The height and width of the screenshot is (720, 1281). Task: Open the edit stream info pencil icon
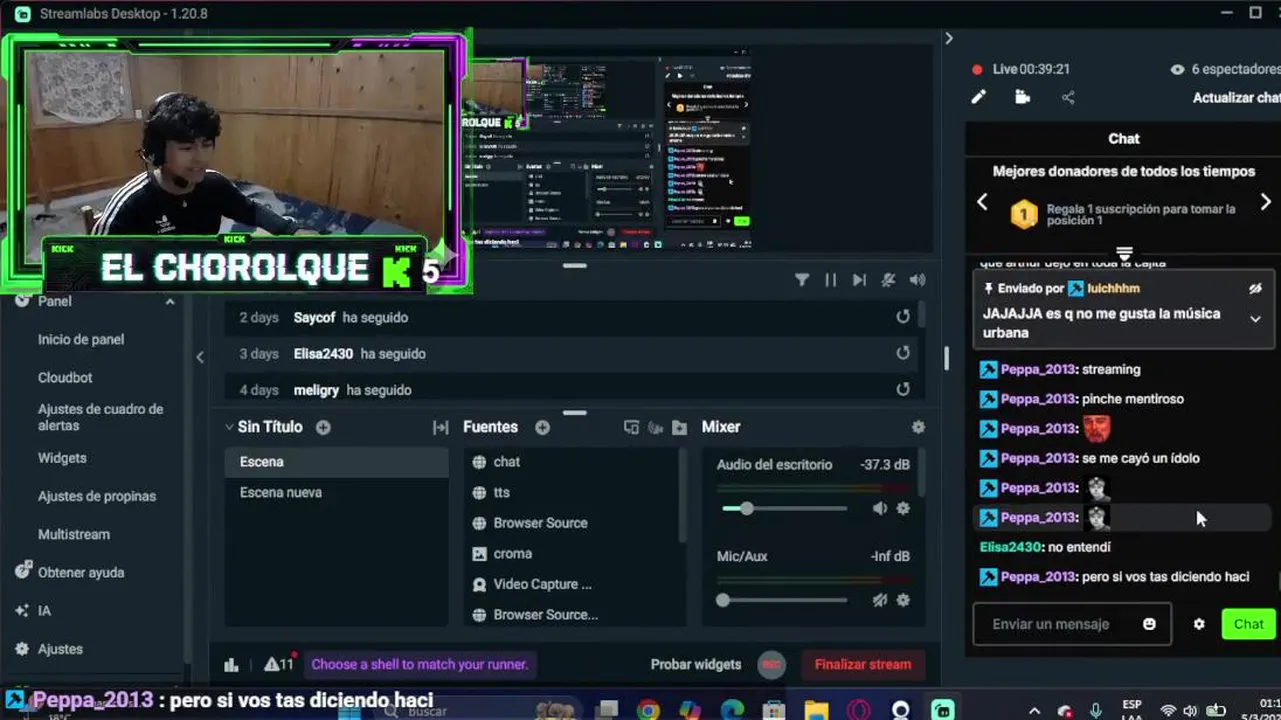click(x=978, y=97)
